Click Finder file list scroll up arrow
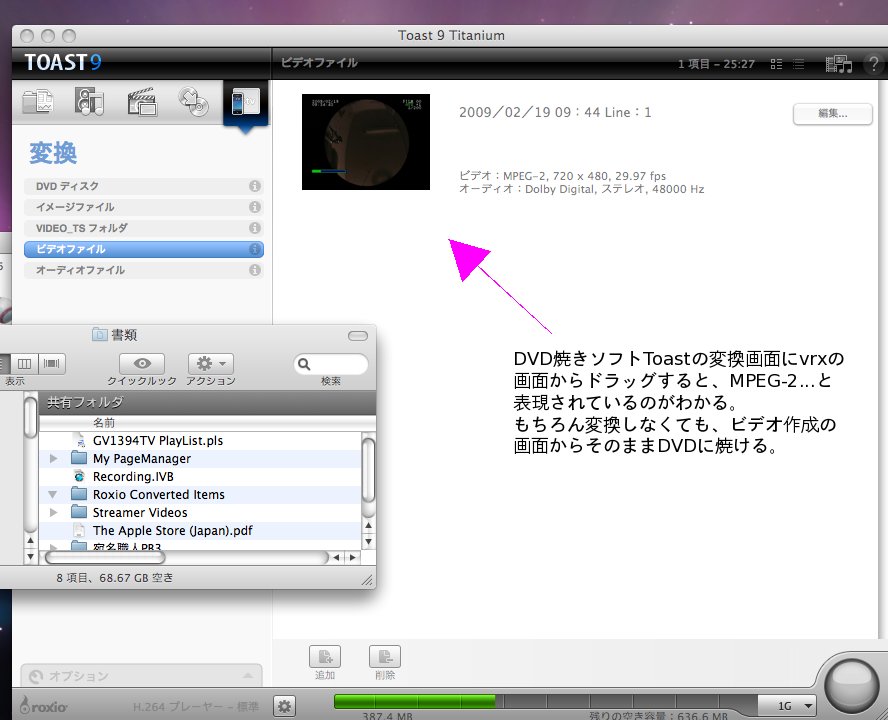This screenshot has height=720, width=888. (x=369, y=525)
